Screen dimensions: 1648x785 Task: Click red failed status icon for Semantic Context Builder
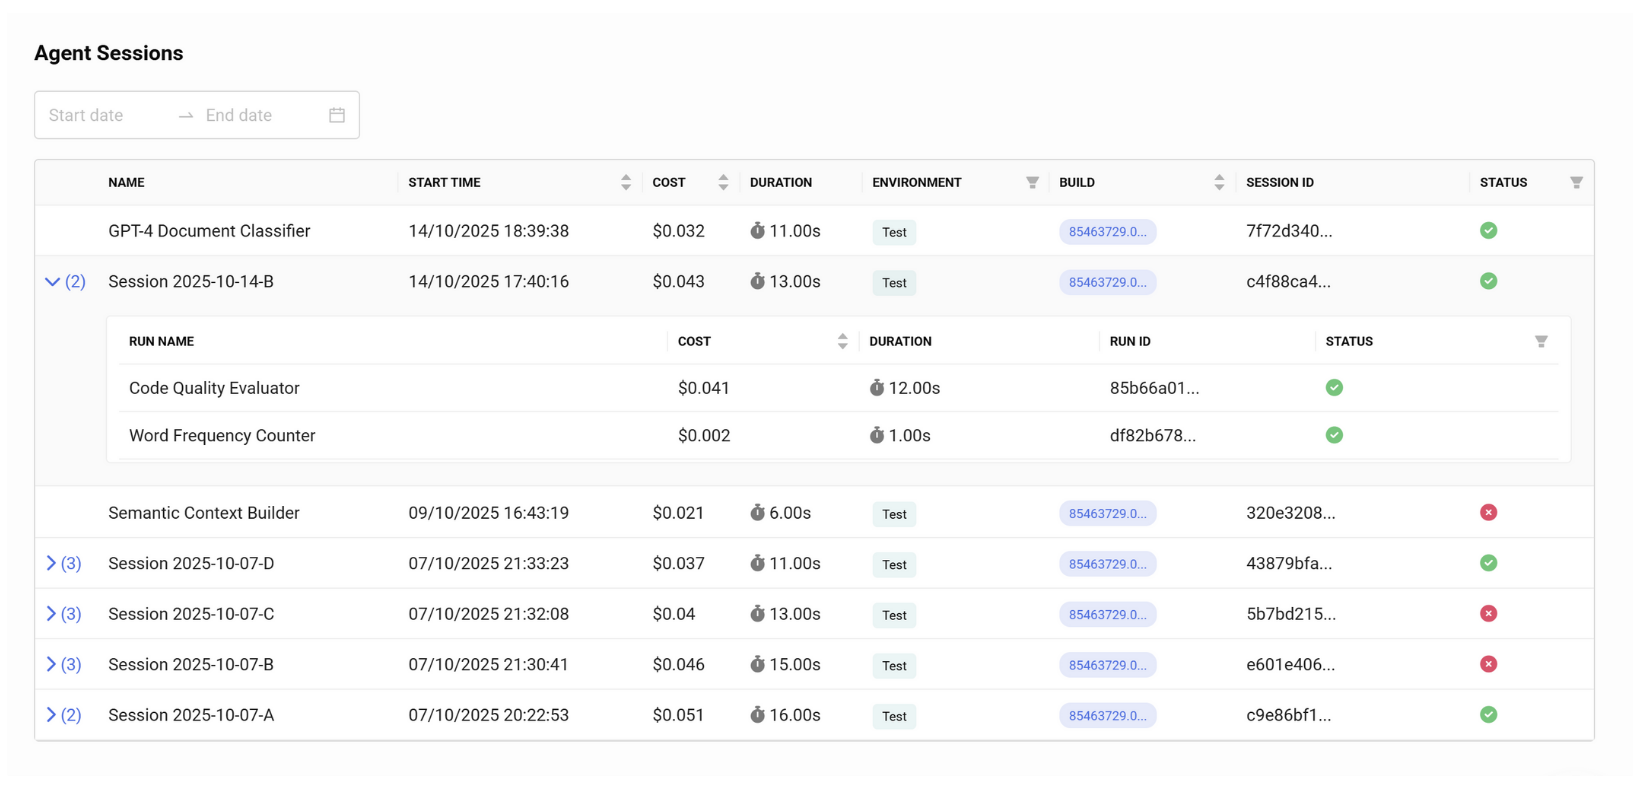tap(1488, 512)
